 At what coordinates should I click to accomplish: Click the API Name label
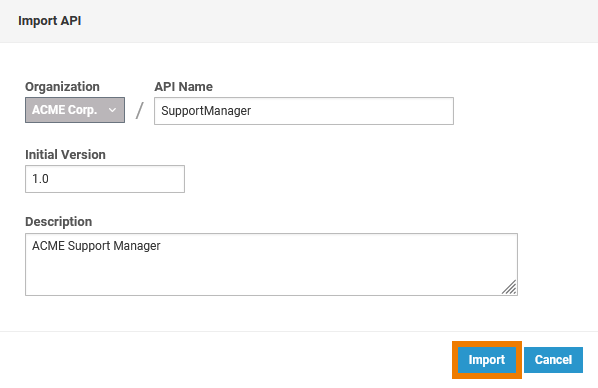pos(183,87)
